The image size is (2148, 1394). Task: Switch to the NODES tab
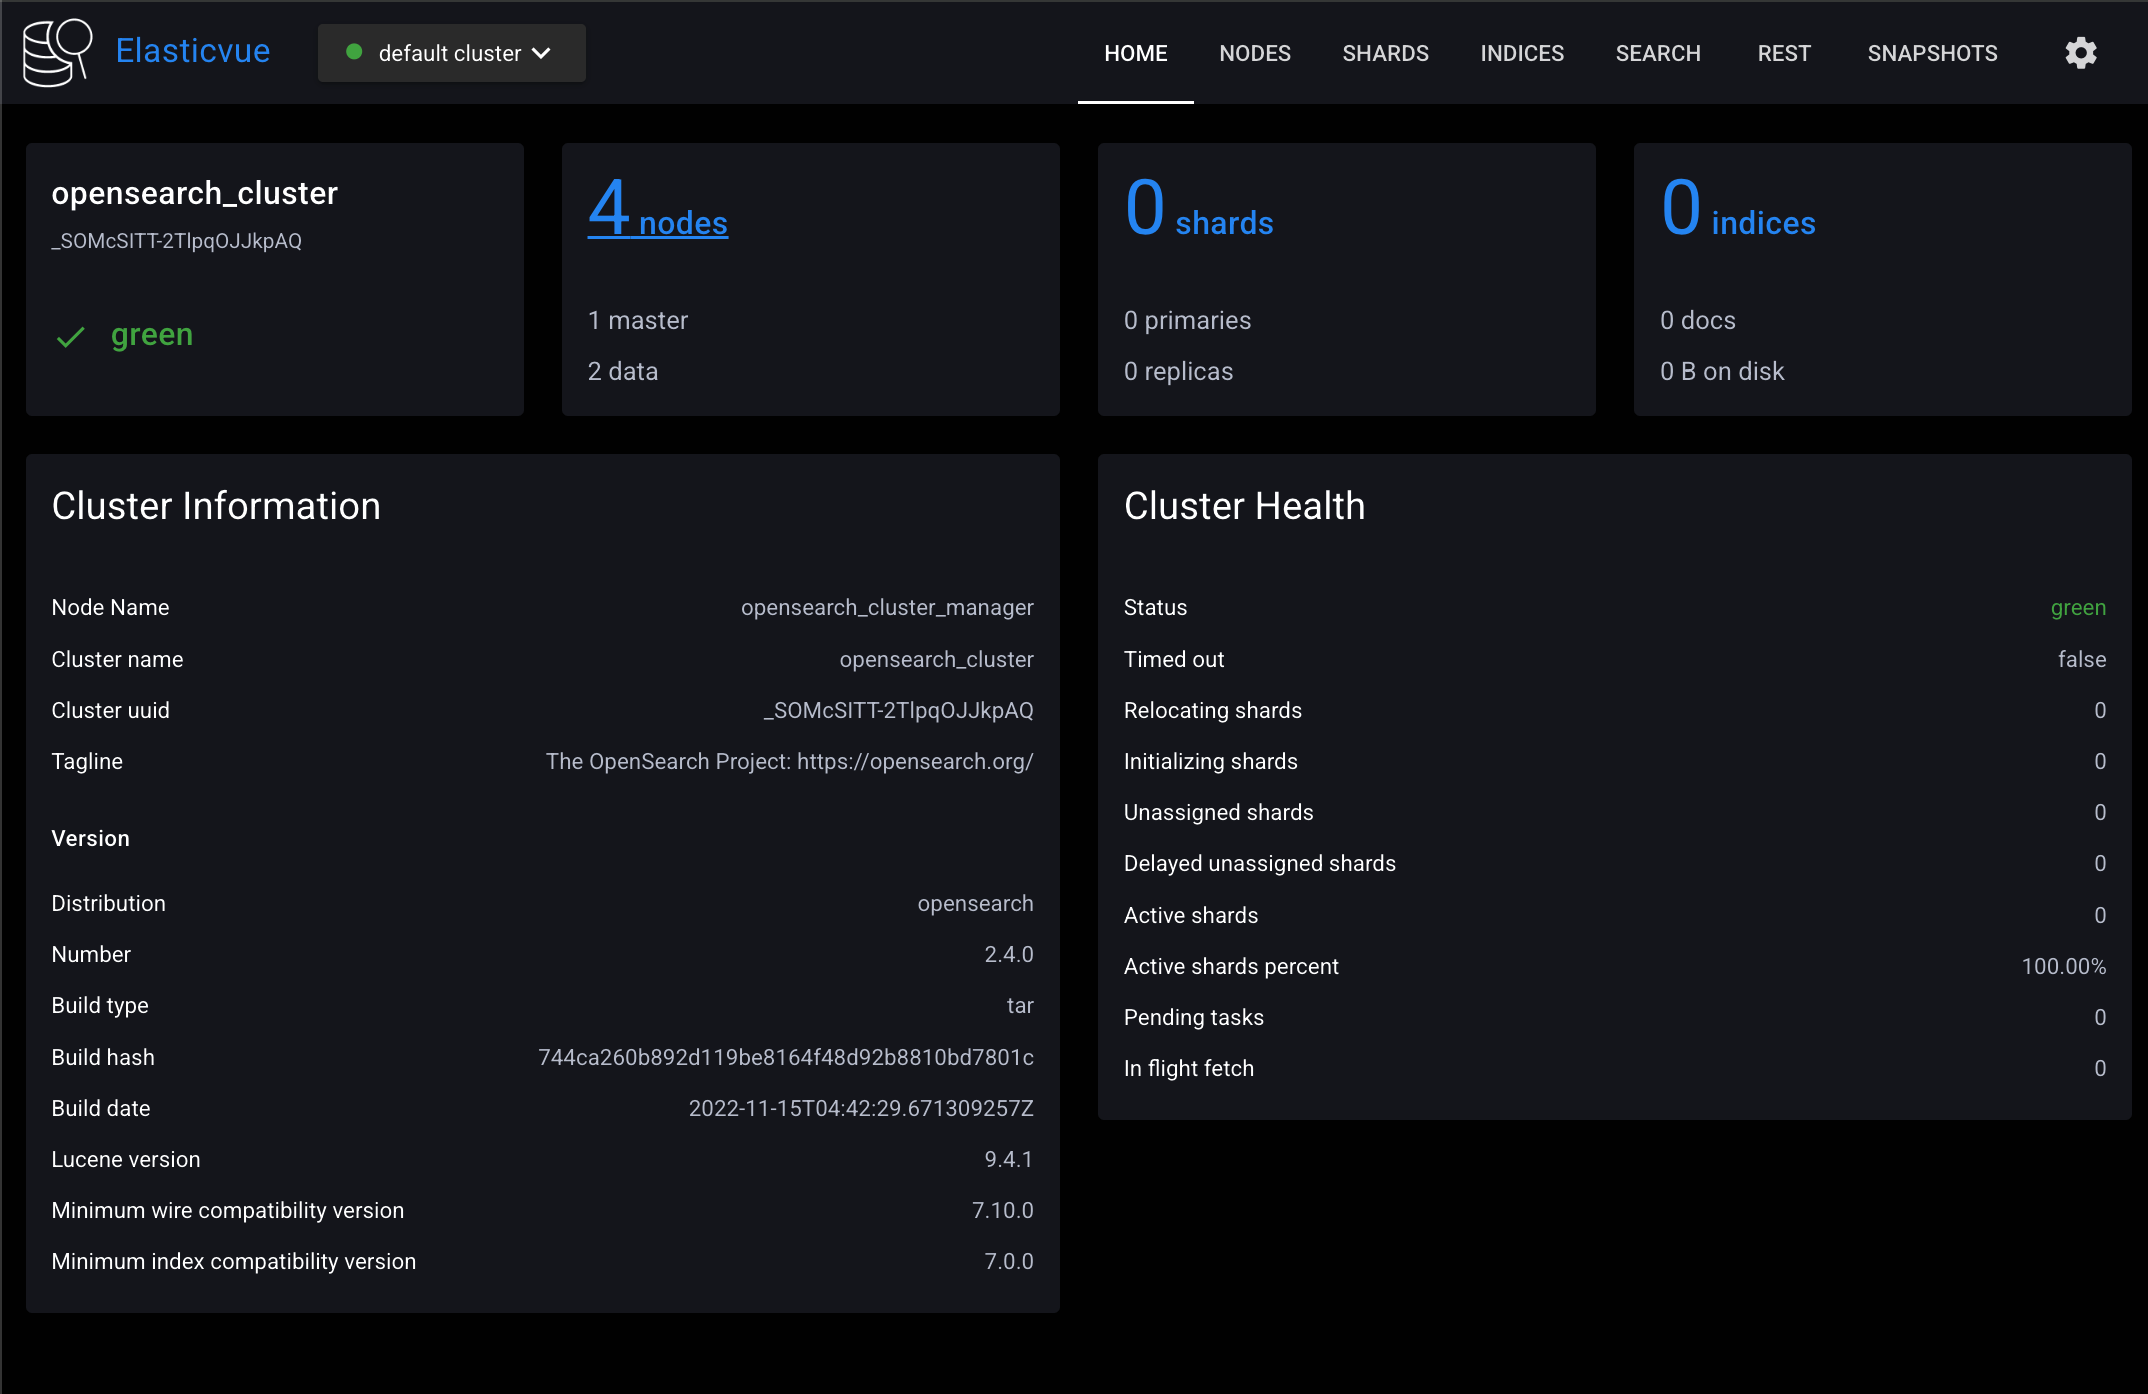(1254, 53)
